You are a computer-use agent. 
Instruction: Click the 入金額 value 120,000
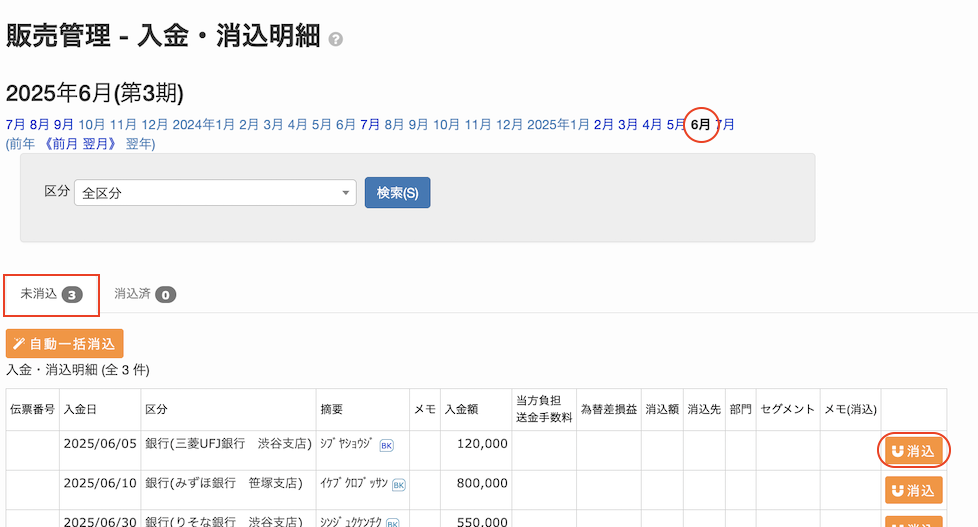pos(482,443)
